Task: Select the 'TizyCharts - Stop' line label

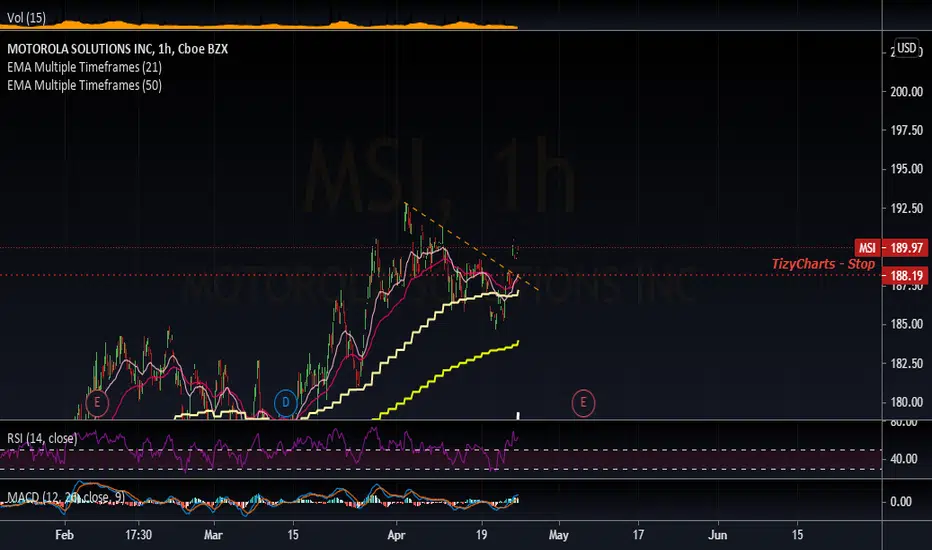Action: (823, 264)
